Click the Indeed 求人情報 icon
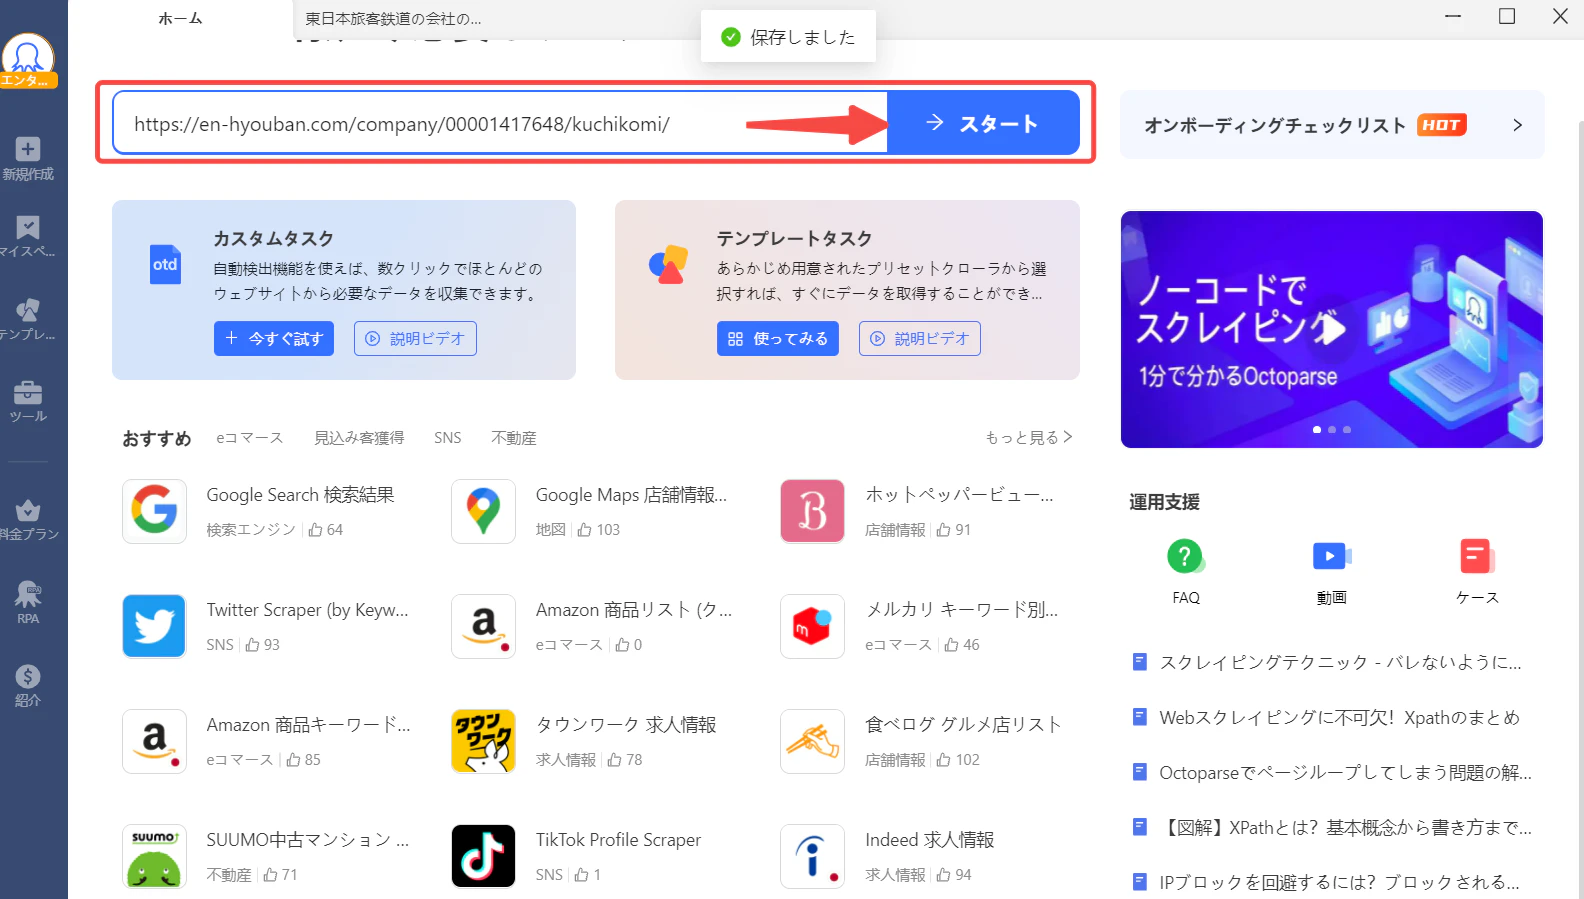Viewport: 1584px width, 899px height. (812, 856)
